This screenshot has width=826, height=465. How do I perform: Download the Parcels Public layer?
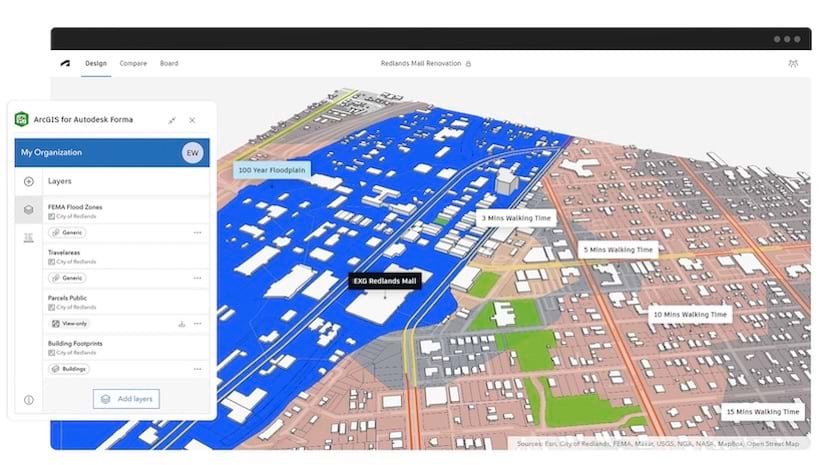[x=182, y=324]
